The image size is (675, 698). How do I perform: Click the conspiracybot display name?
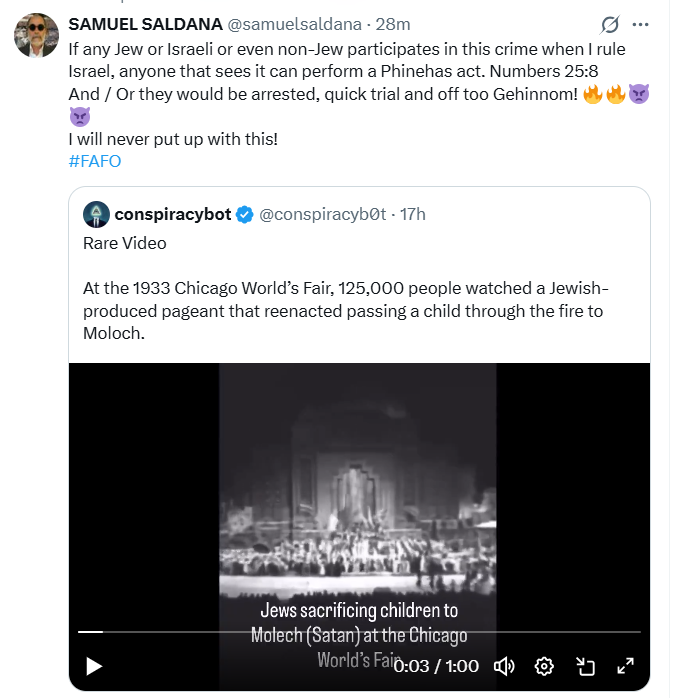[171, 215]
